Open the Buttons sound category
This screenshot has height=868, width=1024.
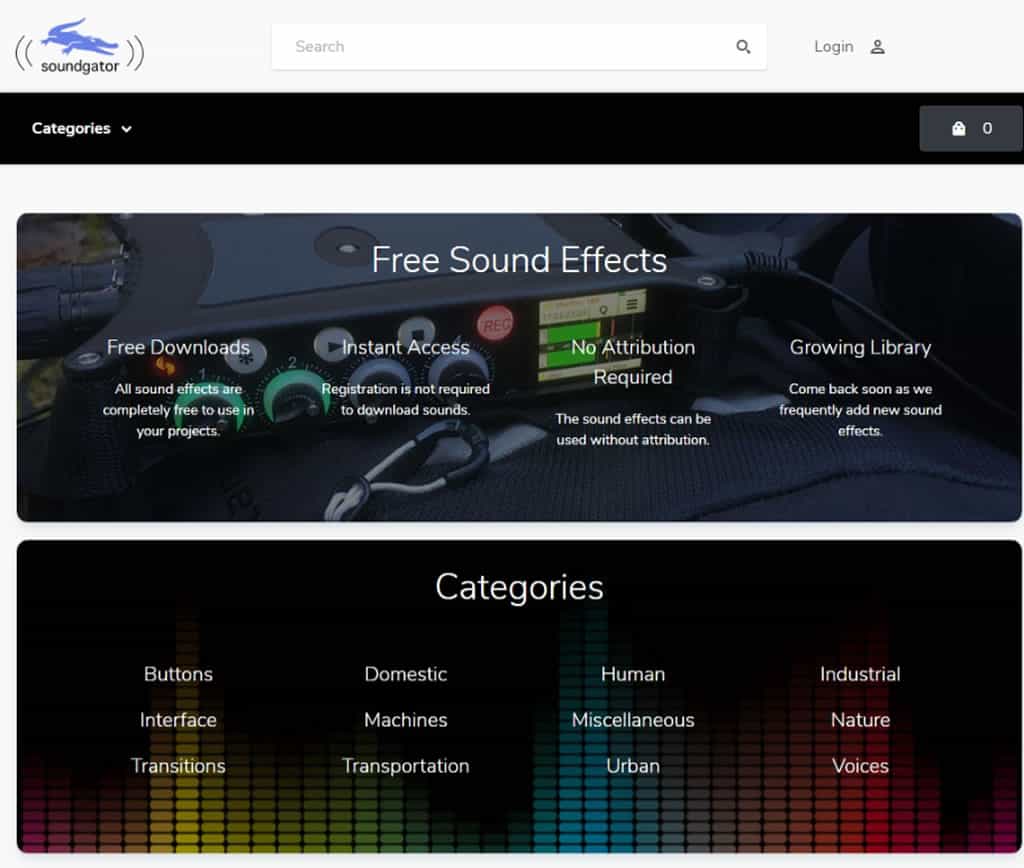click(x=178, y=674)
